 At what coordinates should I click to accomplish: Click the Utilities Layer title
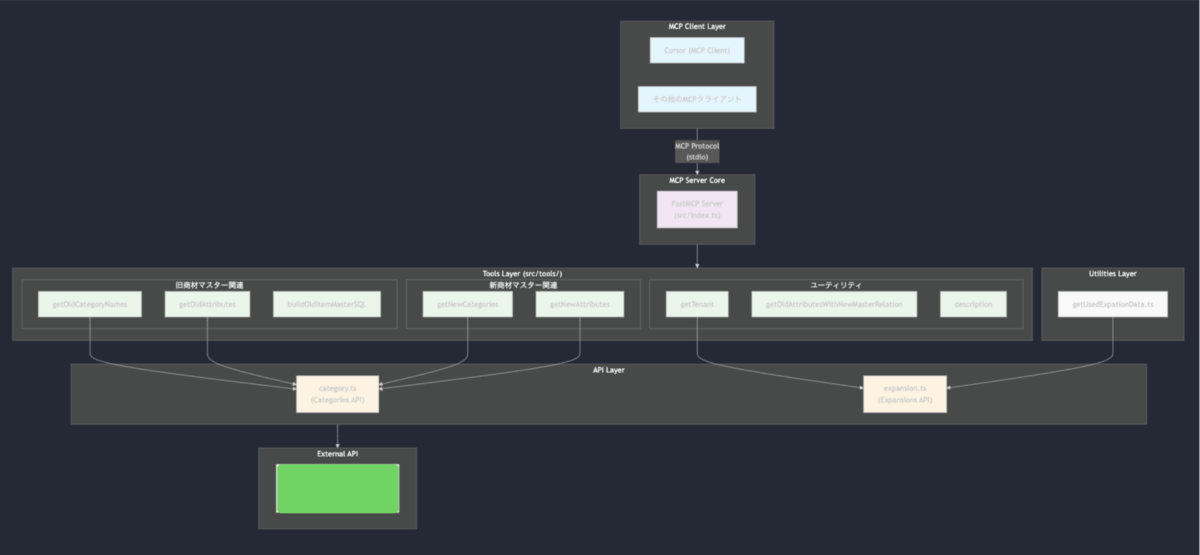[x=1112, y=274]
